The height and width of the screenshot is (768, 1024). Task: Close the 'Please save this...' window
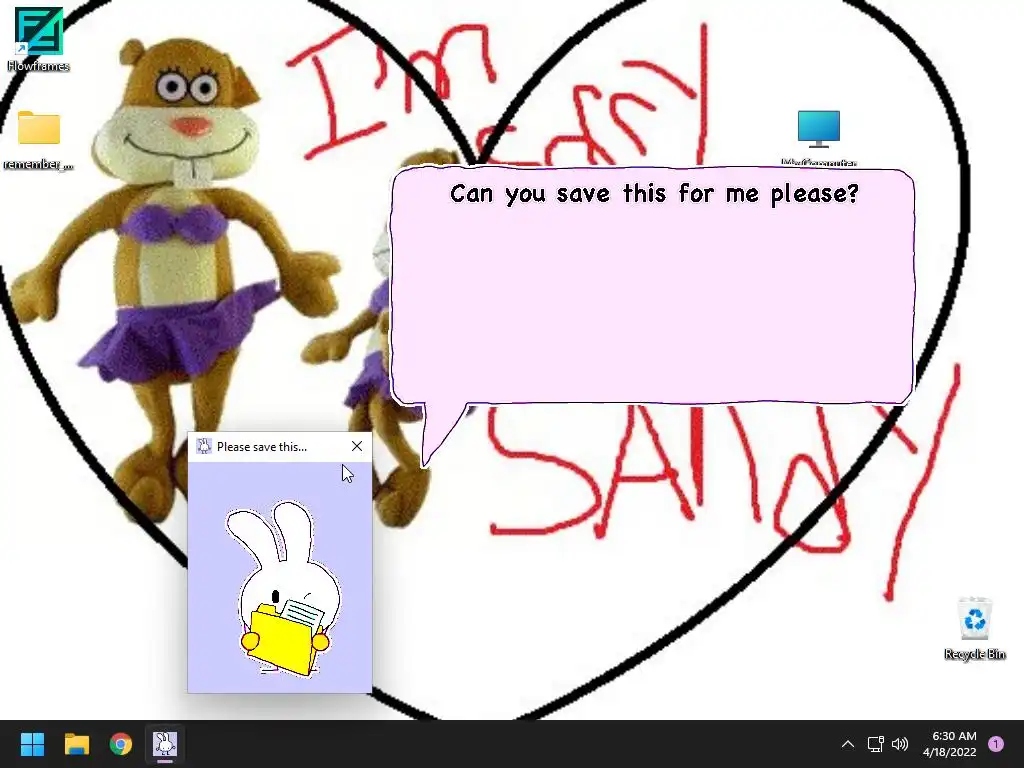(x=357, y=446)
